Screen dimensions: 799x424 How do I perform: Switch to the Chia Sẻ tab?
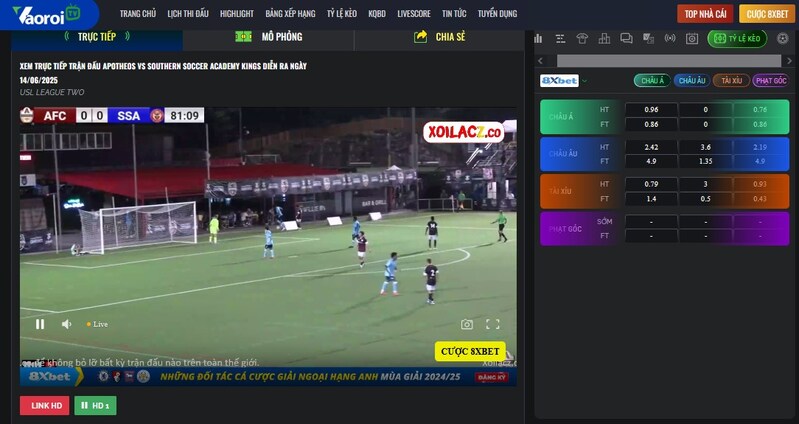(x=439, y=37)
